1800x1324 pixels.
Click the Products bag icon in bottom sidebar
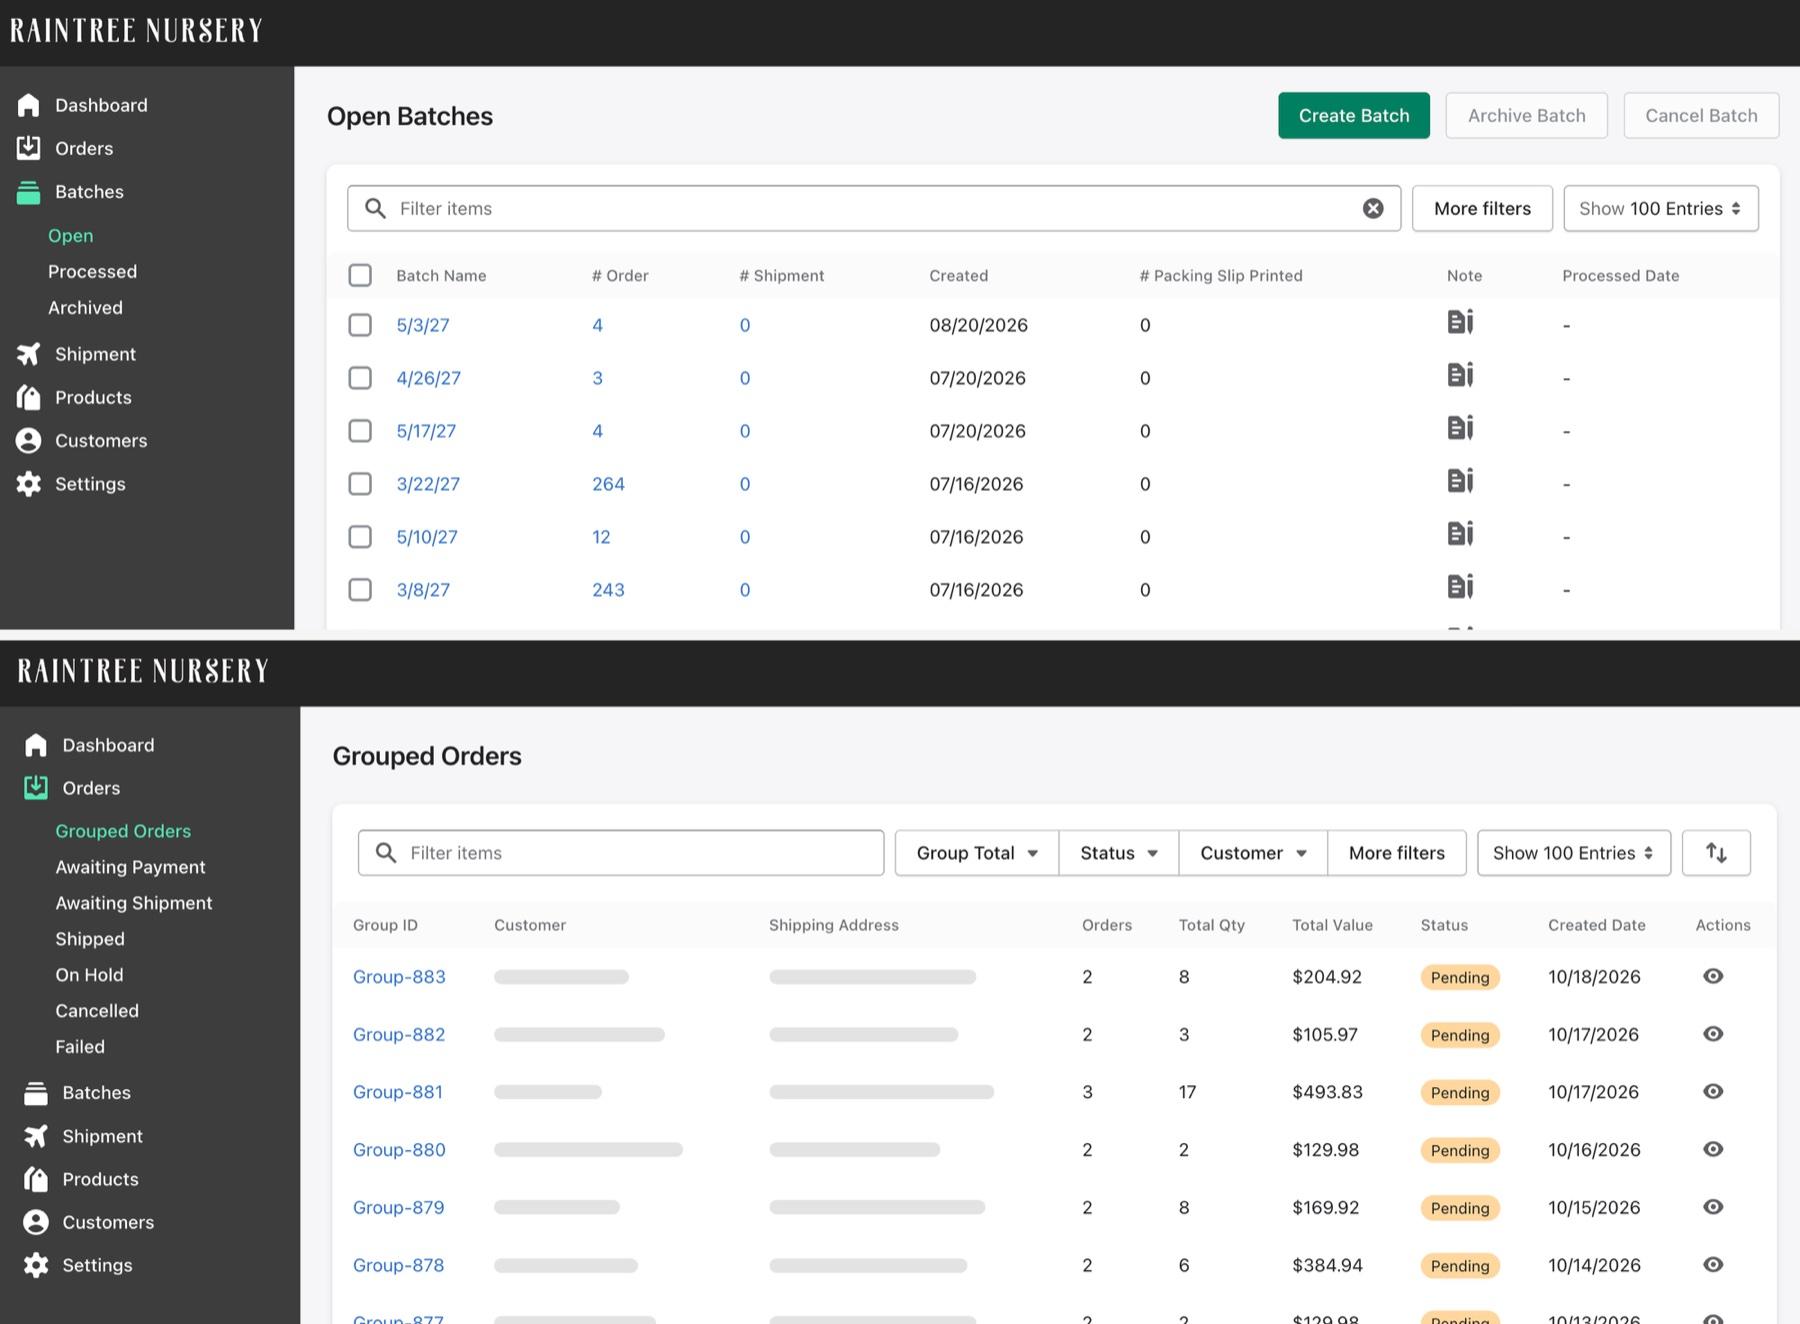(36, 1179)
